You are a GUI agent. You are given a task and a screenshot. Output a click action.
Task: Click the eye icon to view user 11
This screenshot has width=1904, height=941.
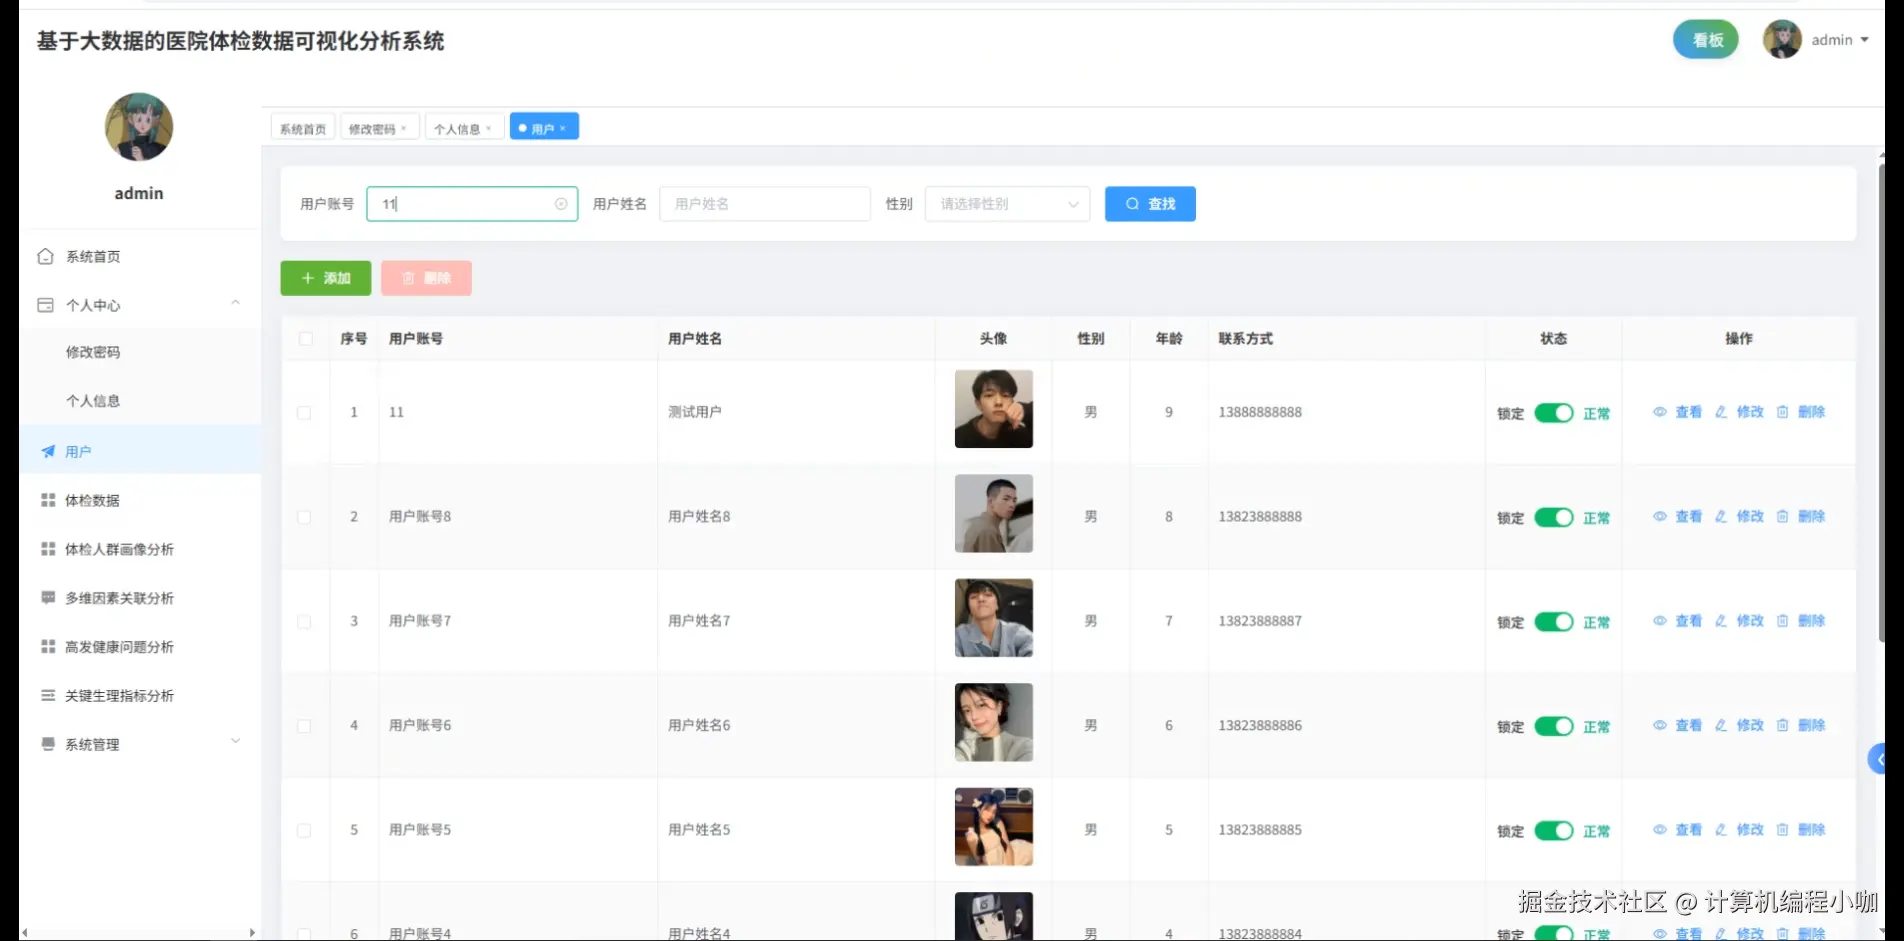click(x=1660, y=412)
